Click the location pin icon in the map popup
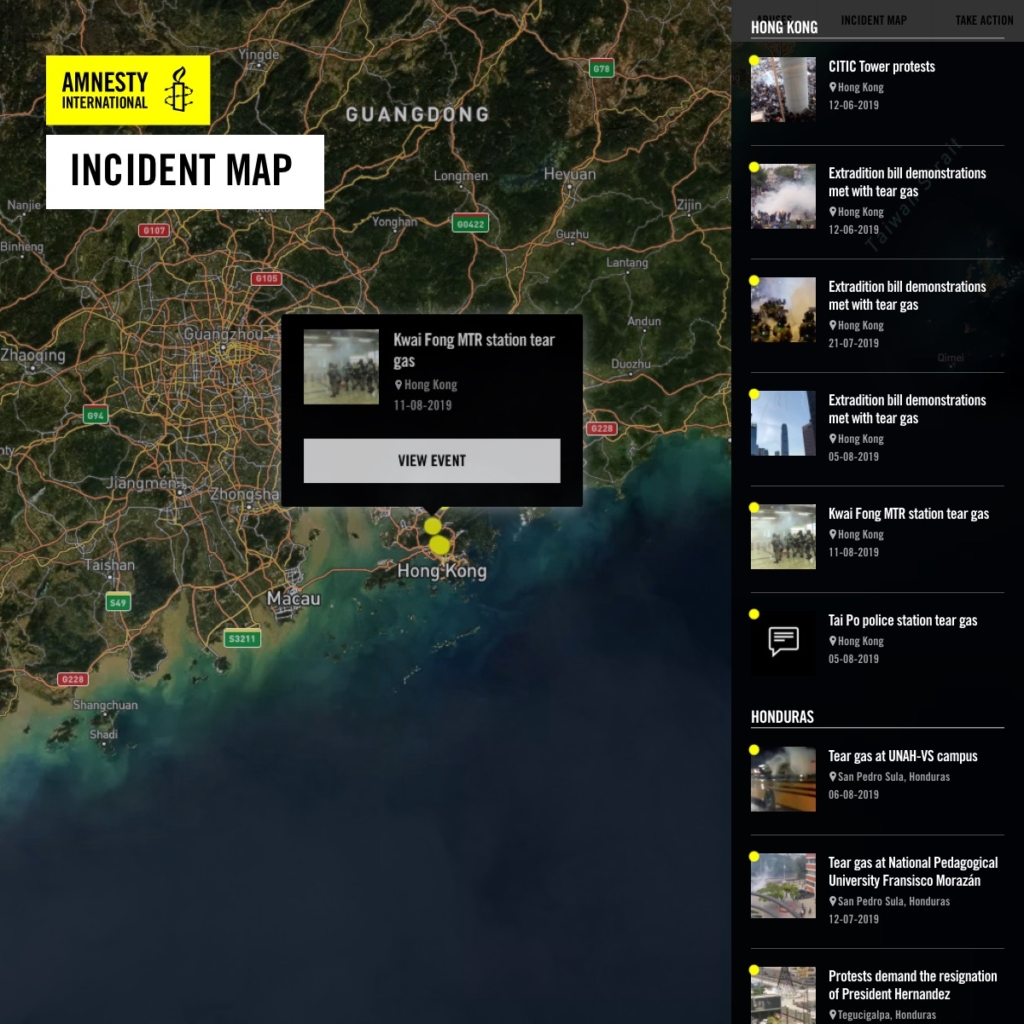This screenshot has width=1024, height=1024. point(398,385)
